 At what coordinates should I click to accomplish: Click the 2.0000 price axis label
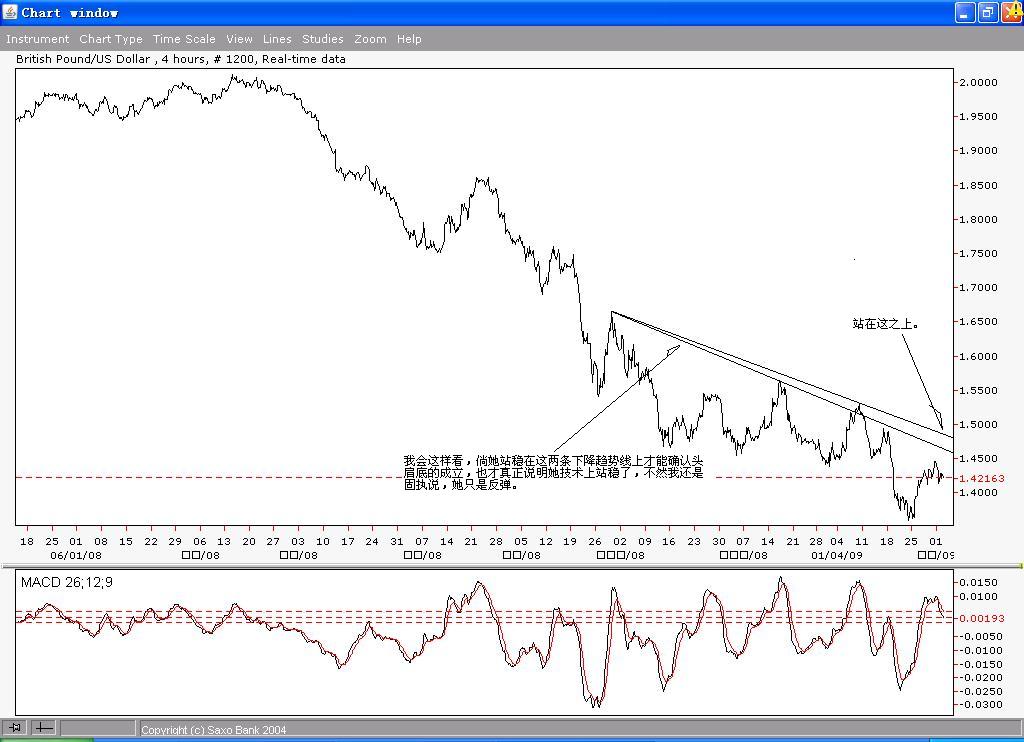(x=978, y=82)
